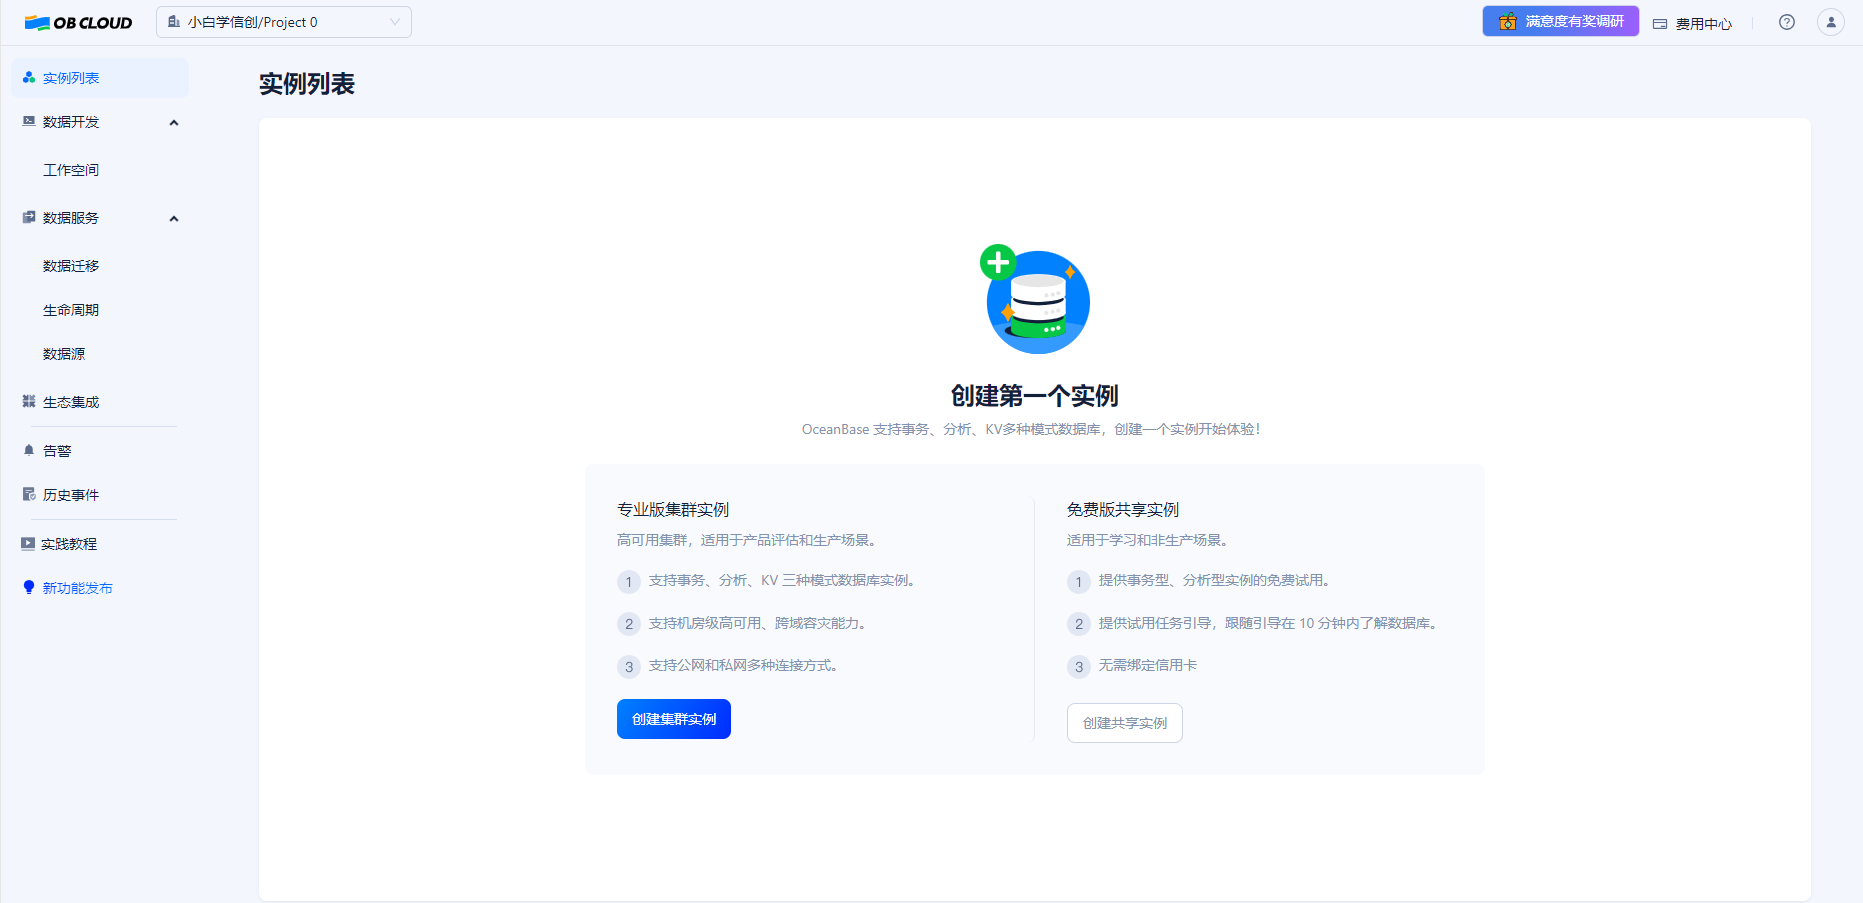Open 告警 alerts page

click(57, 451)
